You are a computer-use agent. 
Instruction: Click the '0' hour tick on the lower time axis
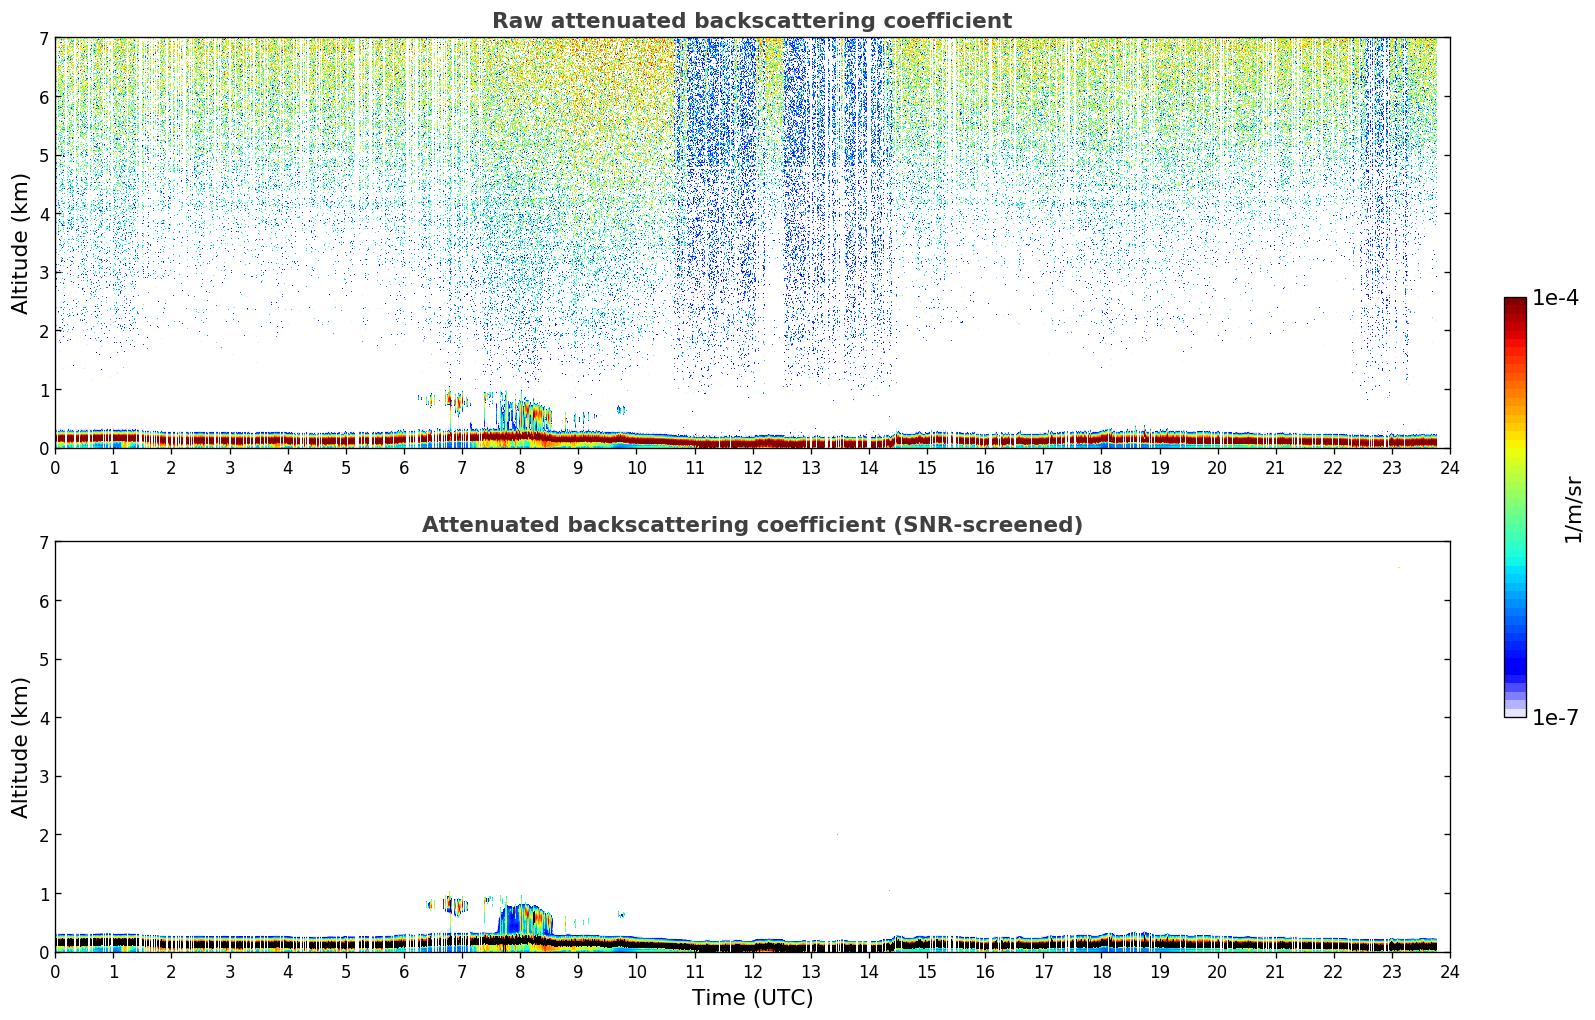55,972
